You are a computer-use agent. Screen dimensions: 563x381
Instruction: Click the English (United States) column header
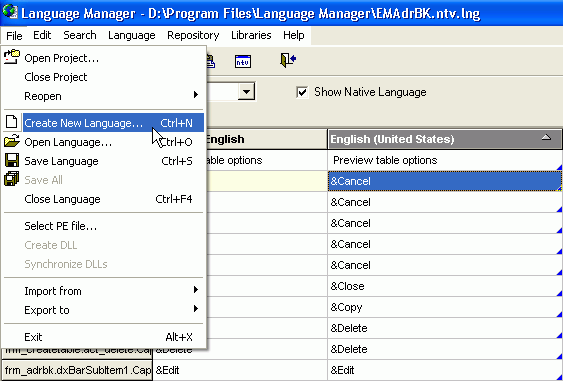point(445,139)
